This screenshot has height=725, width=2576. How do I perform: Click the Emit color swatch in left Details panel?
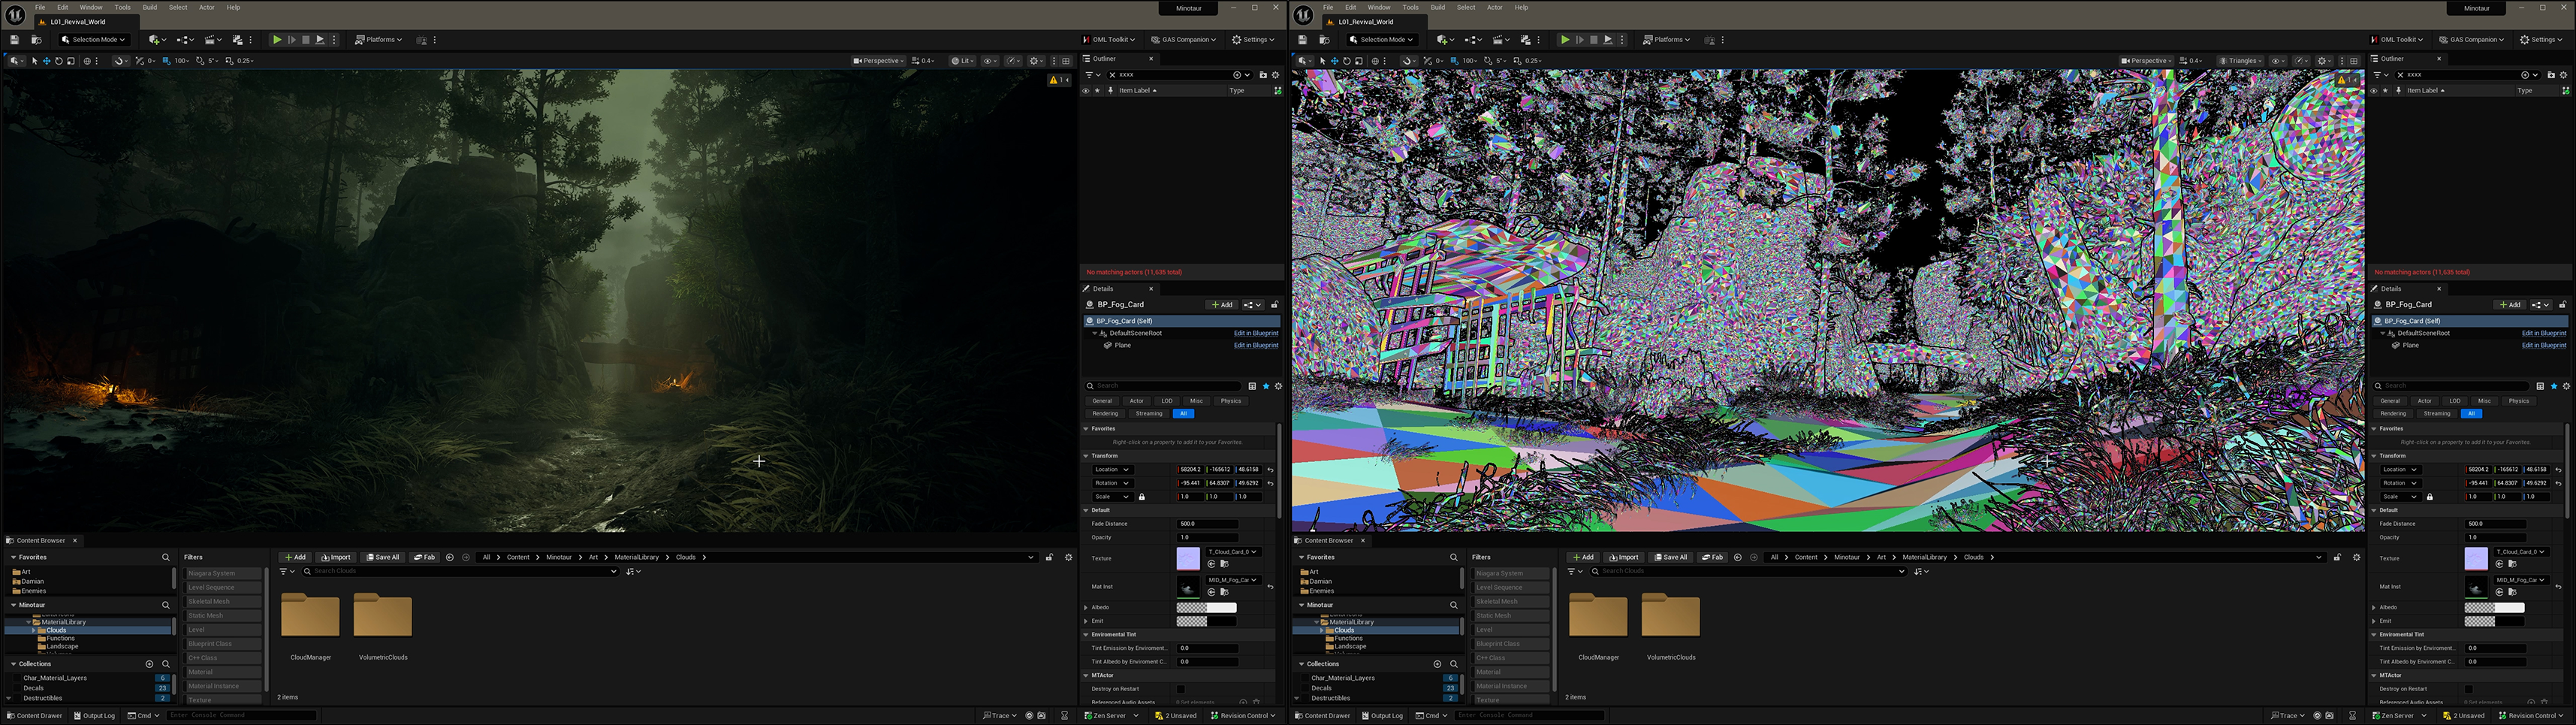pos(1206,621)
